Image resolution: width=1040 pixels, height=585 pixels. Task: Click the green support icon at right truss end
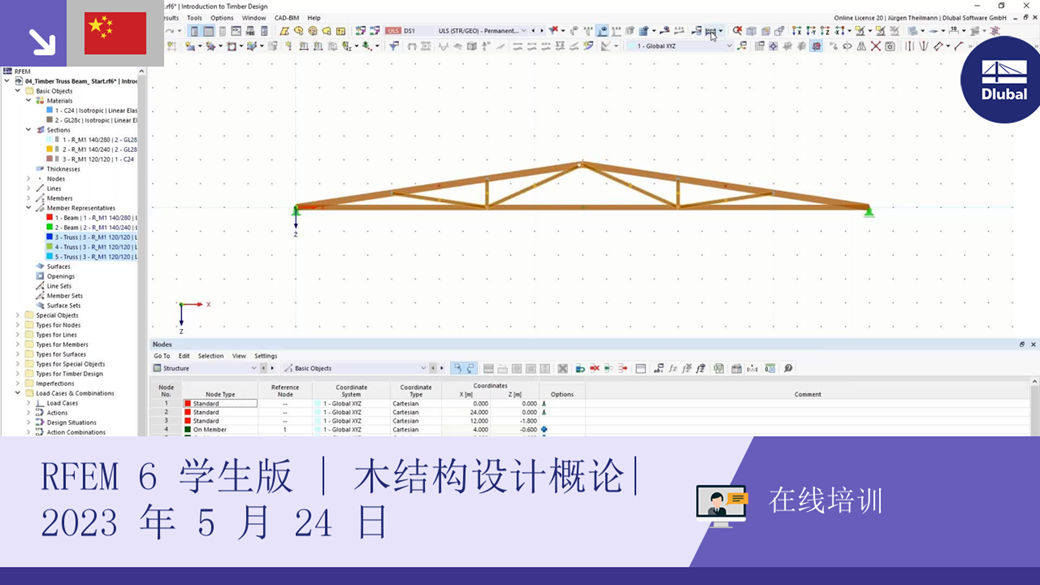click(x=869, y=212)
